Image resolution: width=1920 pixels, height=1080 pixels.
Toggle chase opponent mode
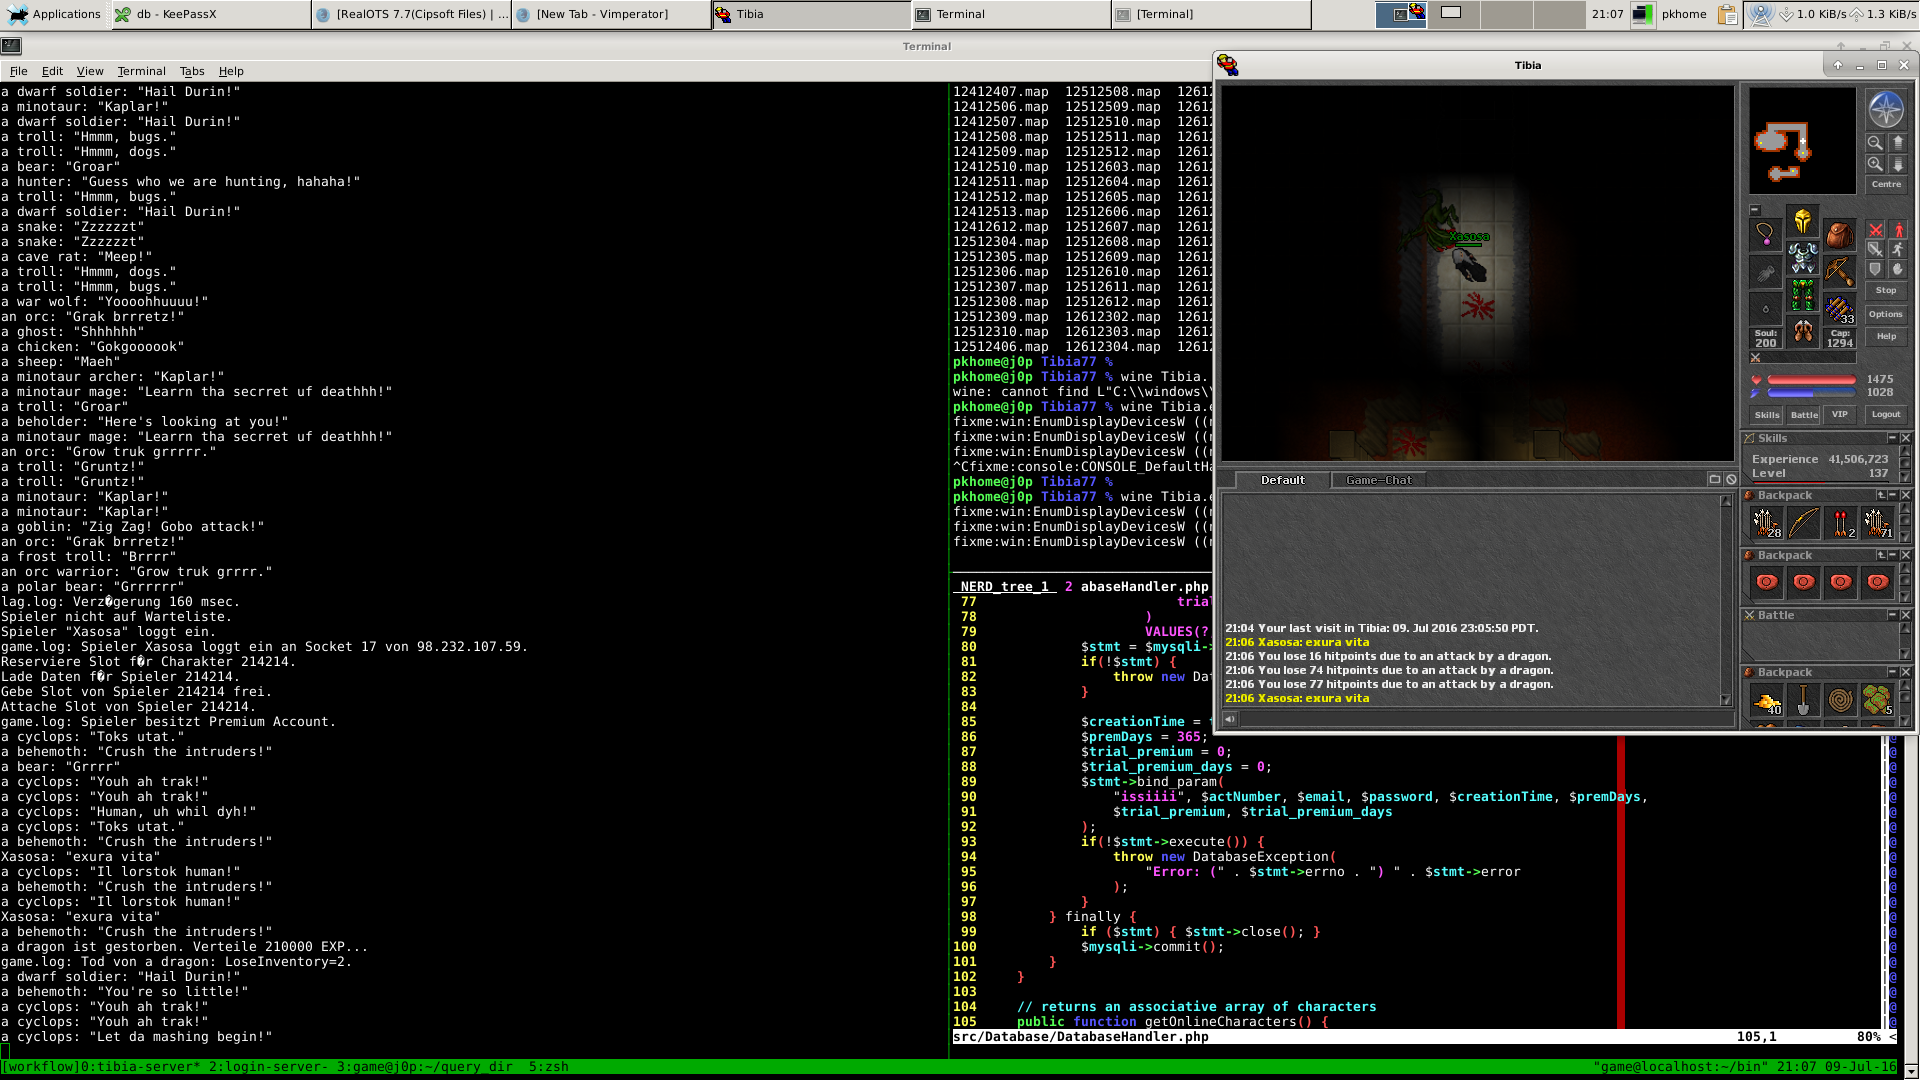click(1898, 250)
